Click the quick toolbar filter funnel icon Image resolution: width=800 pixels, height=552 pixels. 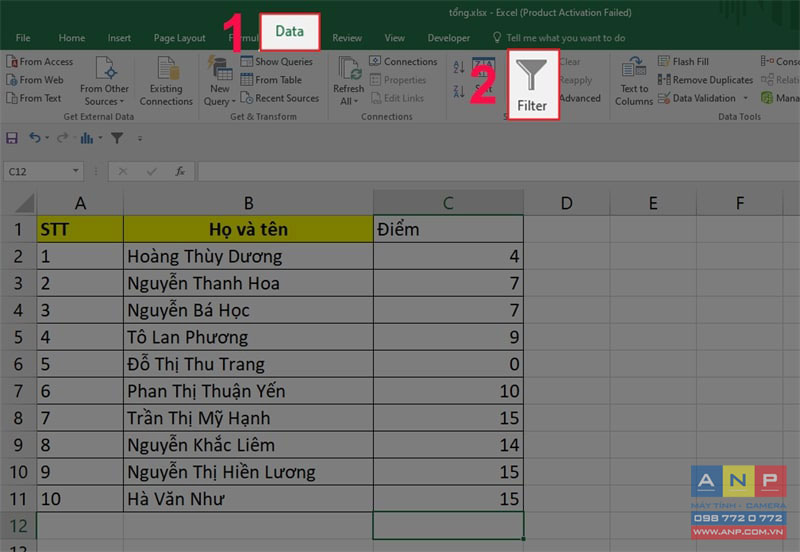tap(117, 138)
